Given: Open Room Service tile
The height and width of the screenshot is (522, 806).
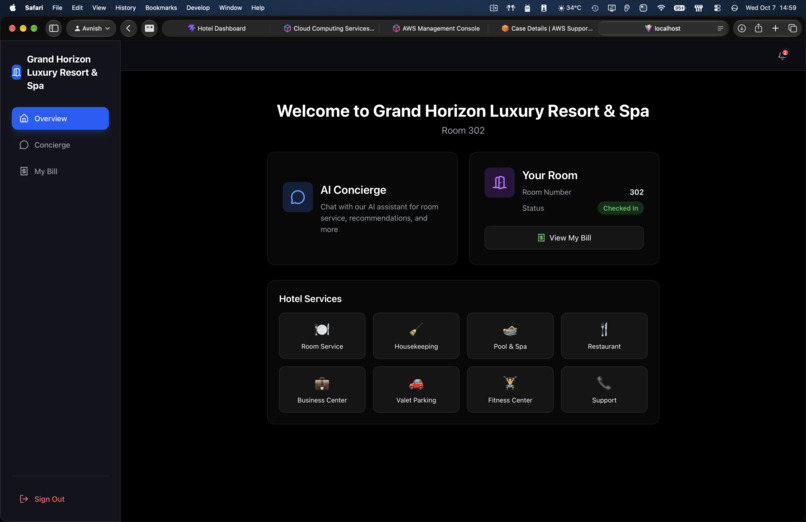Looking at the screenshot, I should click(x=322, y=335).
